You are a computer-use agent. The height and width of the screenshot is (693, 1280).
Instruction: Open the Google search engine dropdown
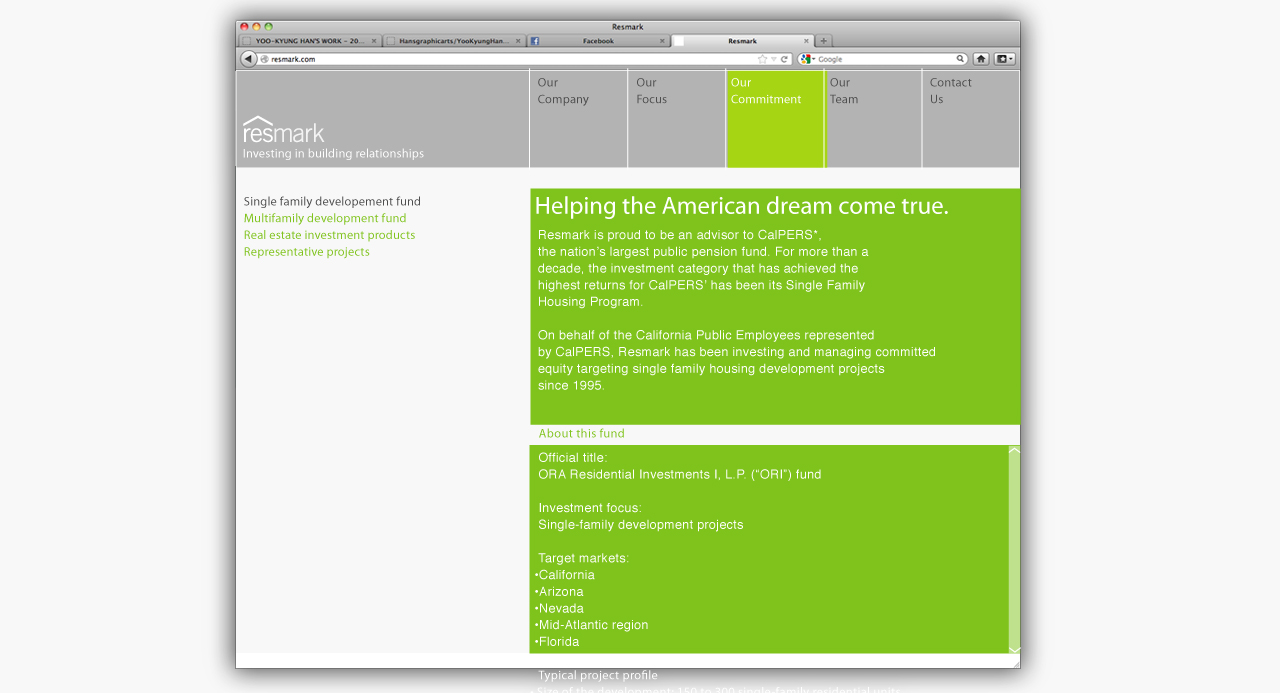coord(808,59)
